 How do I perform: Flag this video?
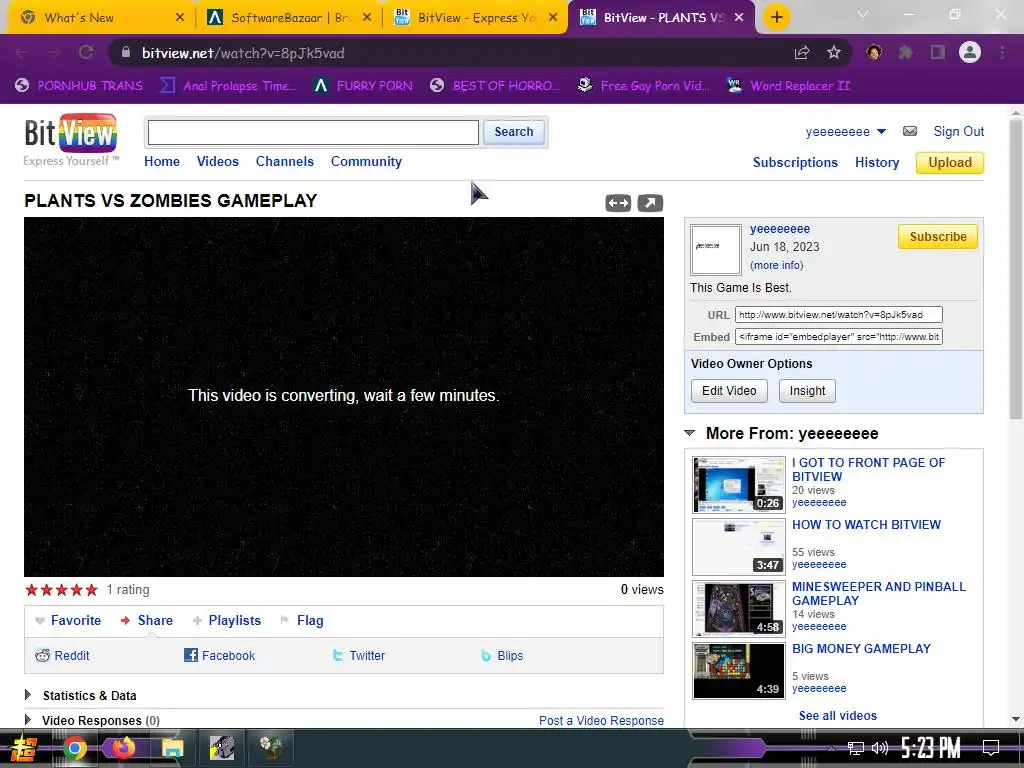(x=302, y=620)
